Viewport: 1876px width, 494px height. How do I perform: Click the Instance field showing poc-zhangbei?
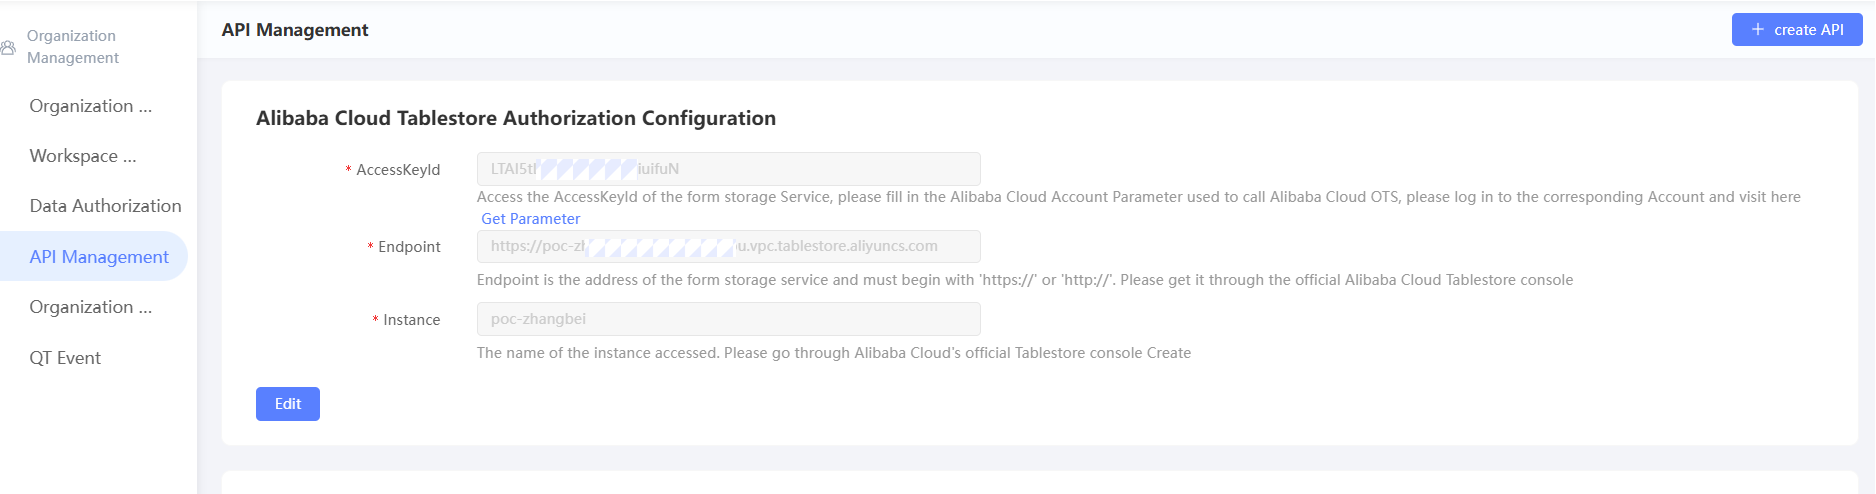[728, 319]
